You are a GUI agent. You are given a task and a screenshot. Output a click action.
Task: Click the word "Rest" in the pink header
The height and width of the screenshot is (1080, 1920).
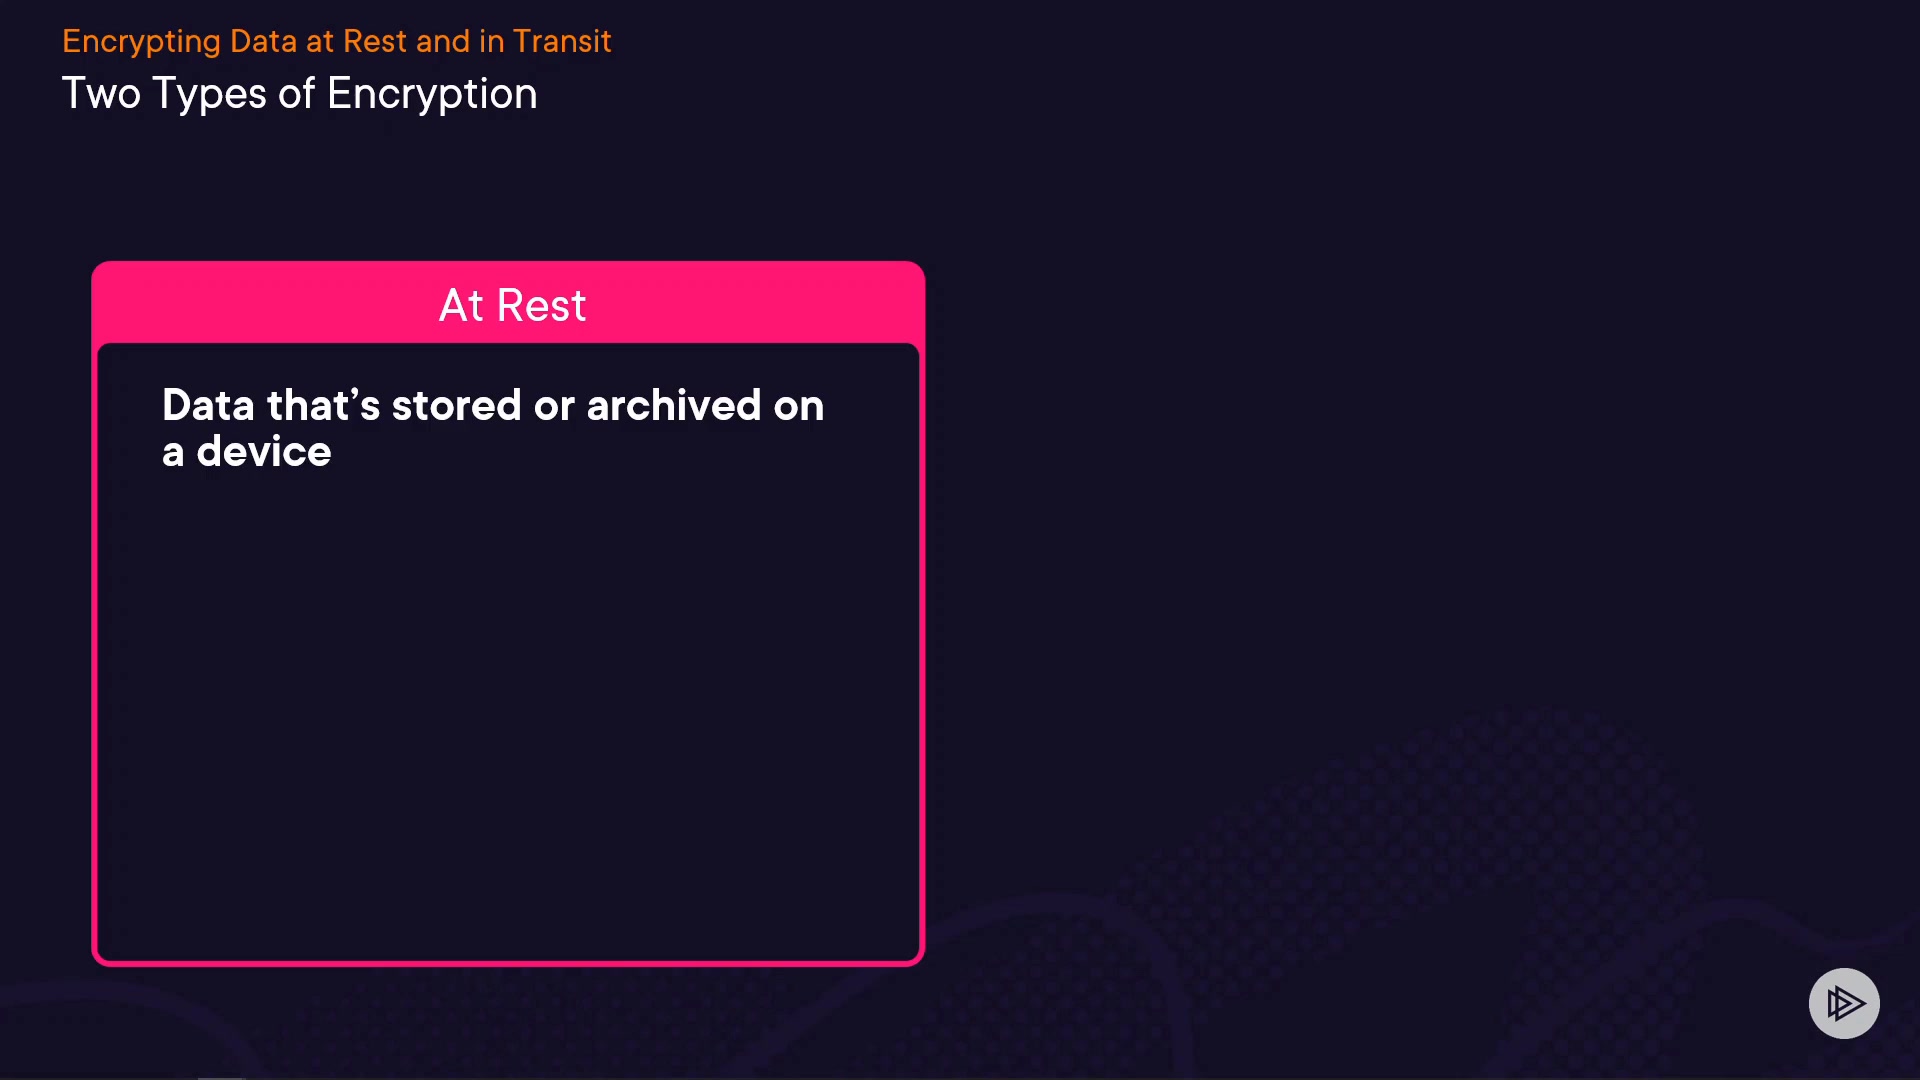(x=541, y=305)
